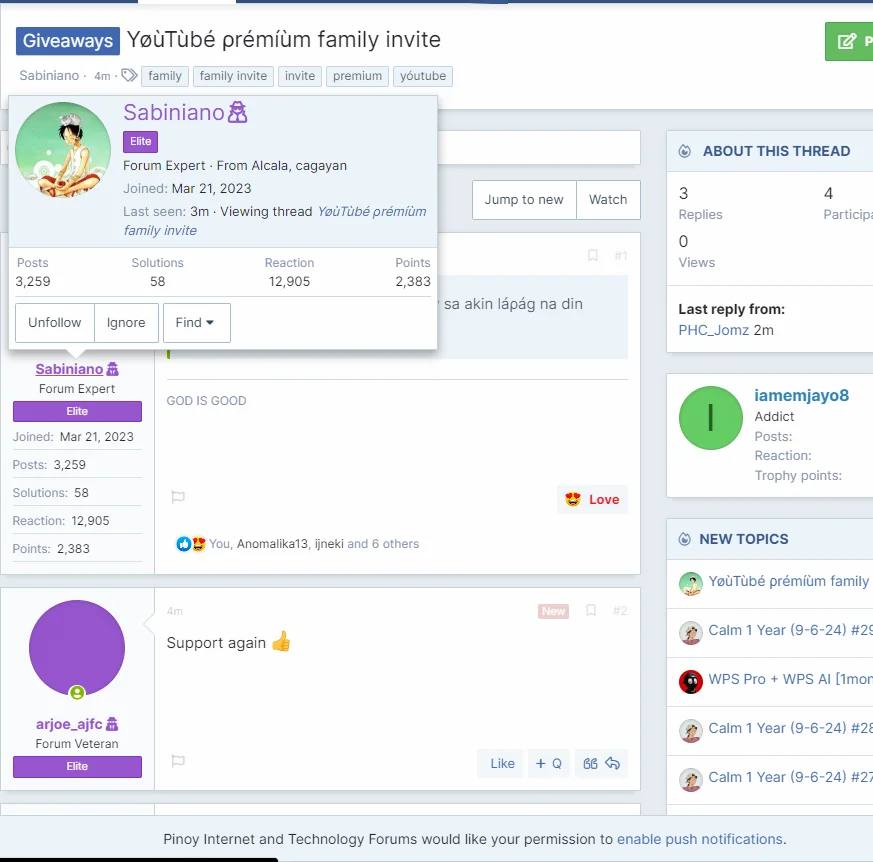873x862 pixels.
Task: Click the About This Thread header icon
Action: 685,151
